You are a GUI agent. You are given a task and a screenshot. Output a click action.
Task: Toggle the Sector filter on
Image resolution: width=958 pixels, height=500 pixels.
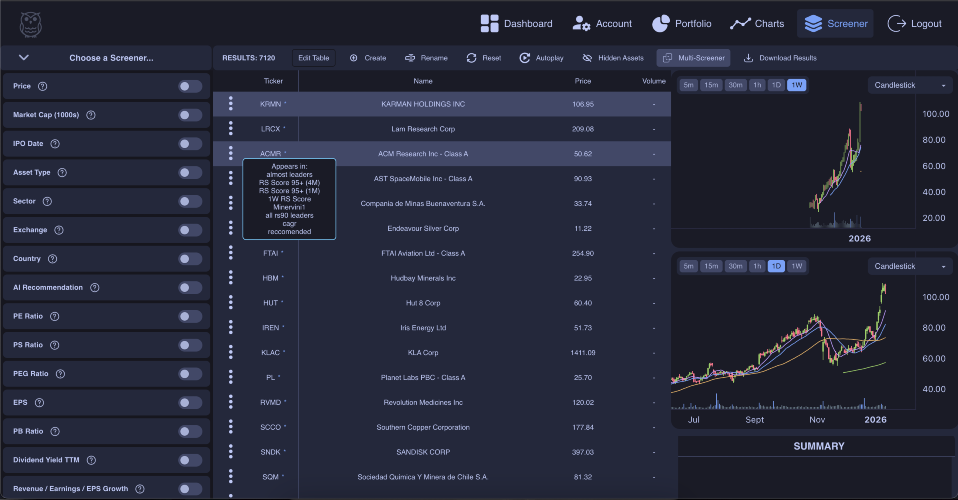pyautogui.click(x=190, y=201)
